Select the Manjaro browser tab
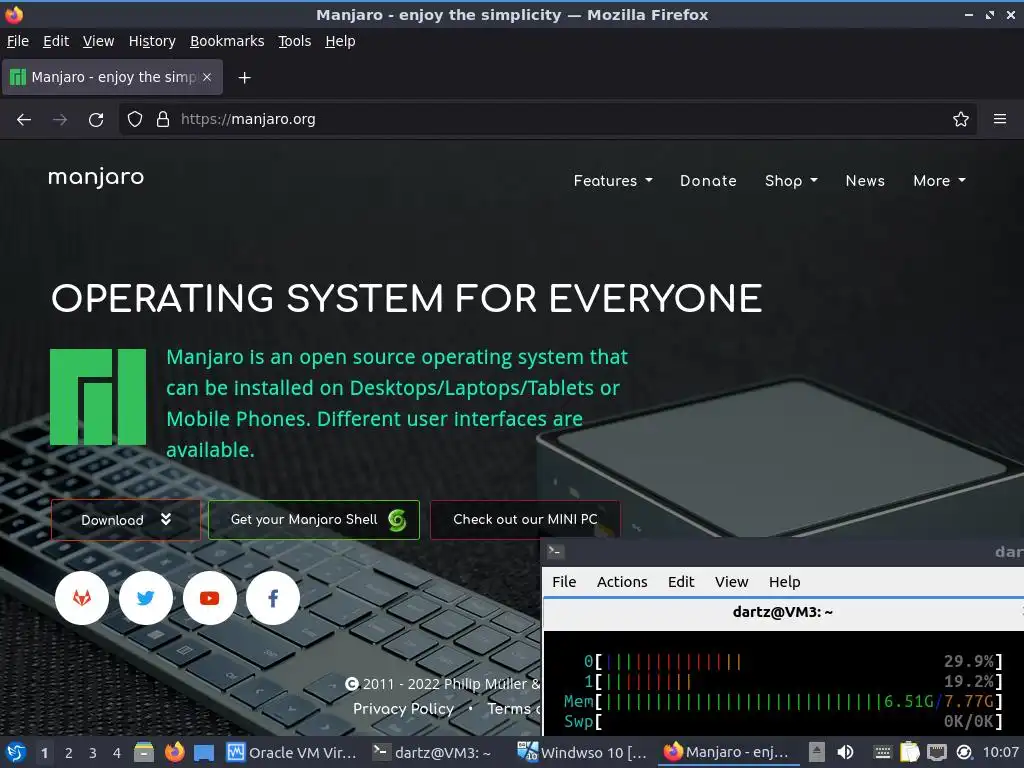The height and width of the screenshot is (768, 1024). coord(112,77)
